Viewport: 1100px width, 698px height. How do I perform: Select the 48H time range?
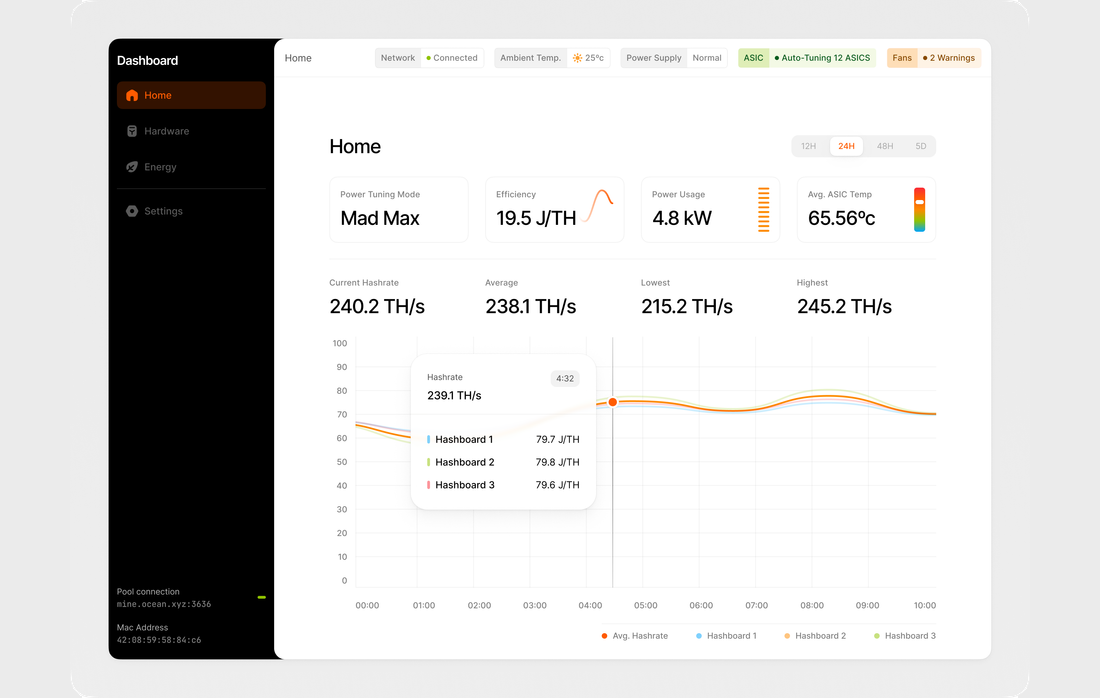tap(884, 146)
